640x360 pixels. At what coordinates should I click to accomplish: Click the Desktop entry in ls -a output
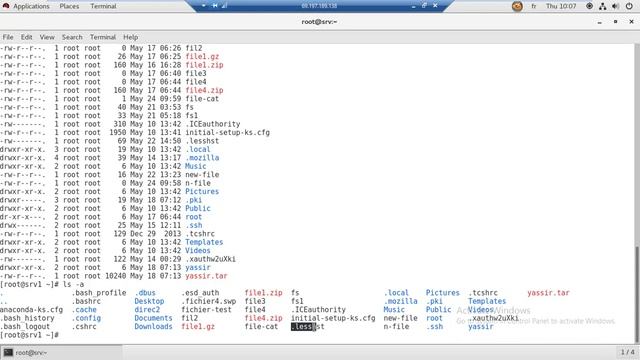tap(149, 301)
